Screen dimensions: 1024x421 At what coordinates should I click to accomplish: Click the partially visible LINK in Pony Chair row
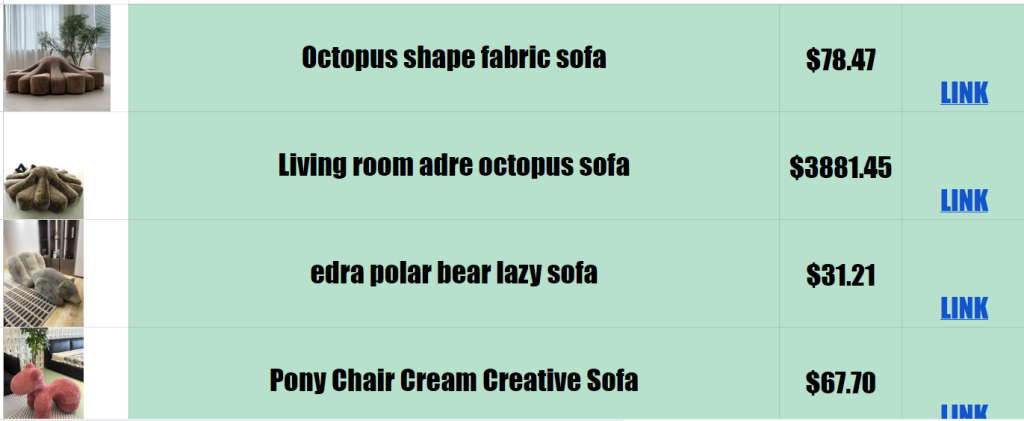964,413
